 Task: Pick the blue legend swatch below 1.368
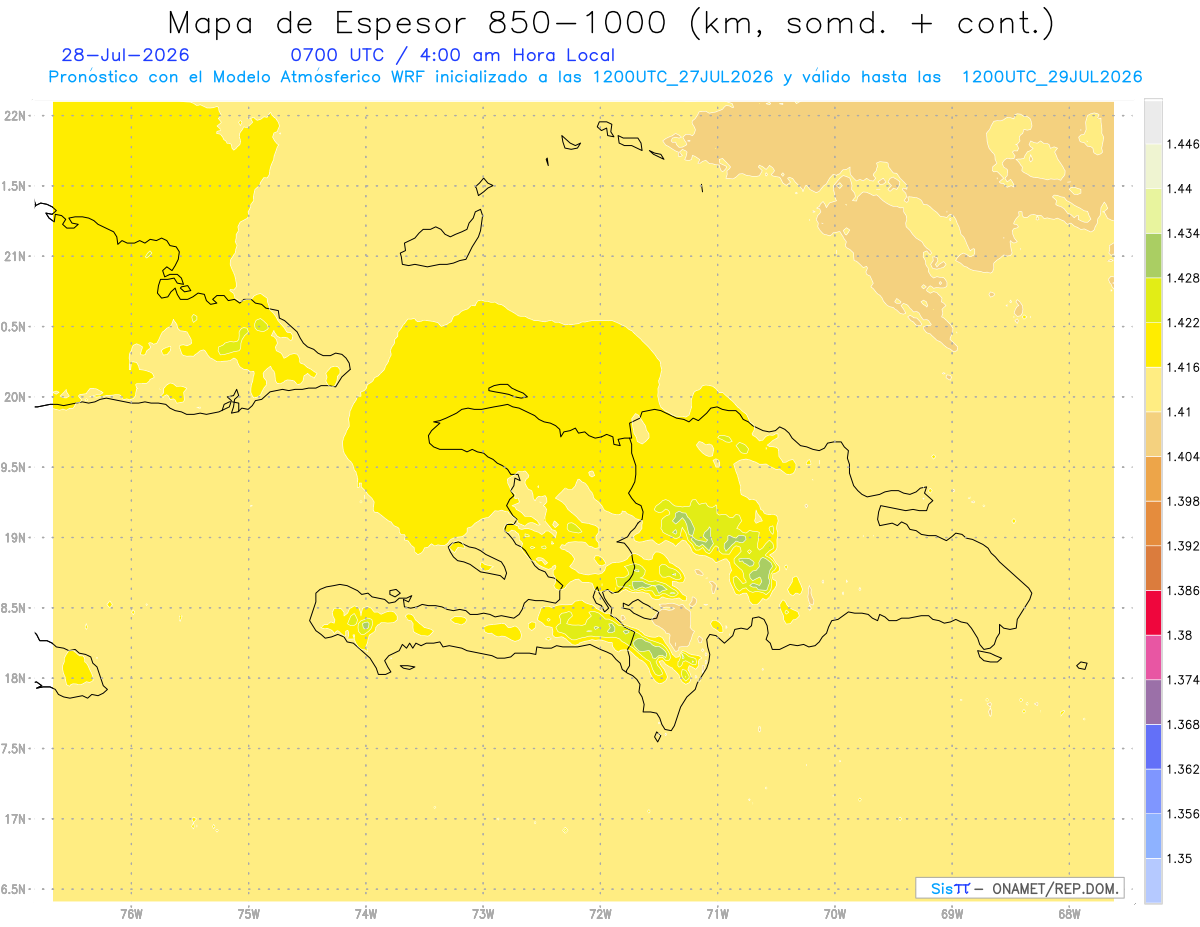(1153, 747)
